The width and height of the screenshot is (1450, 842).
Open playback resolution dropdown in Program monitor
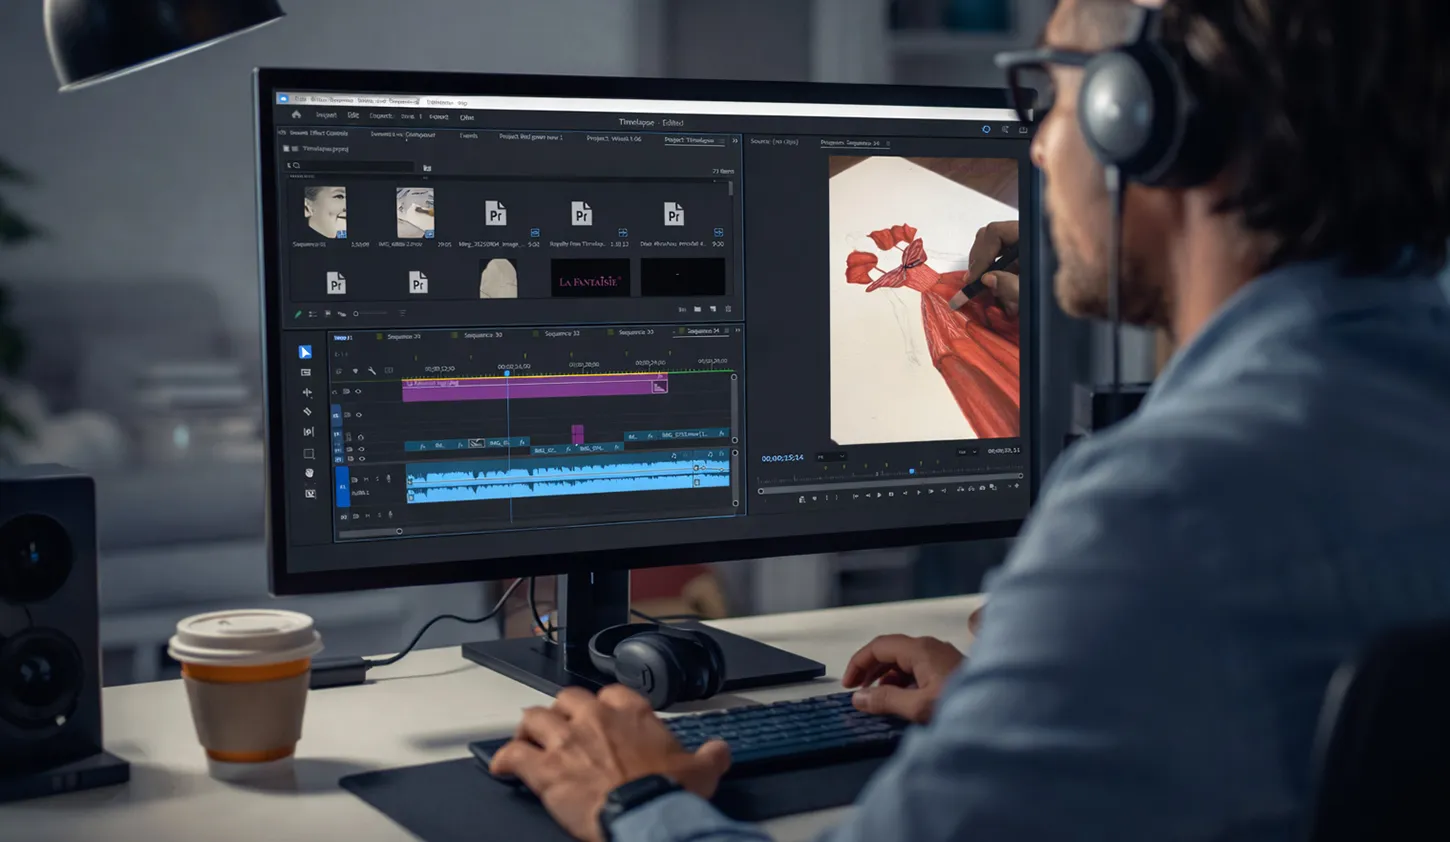967,452
